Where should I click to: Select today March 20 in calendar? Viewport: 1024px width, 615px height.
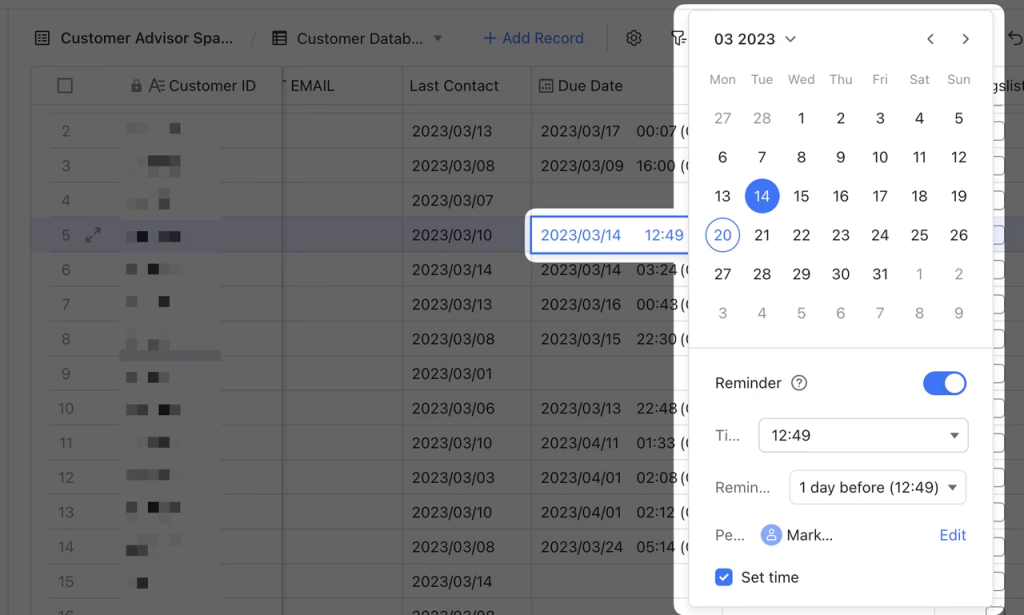[x=722, y=235]
